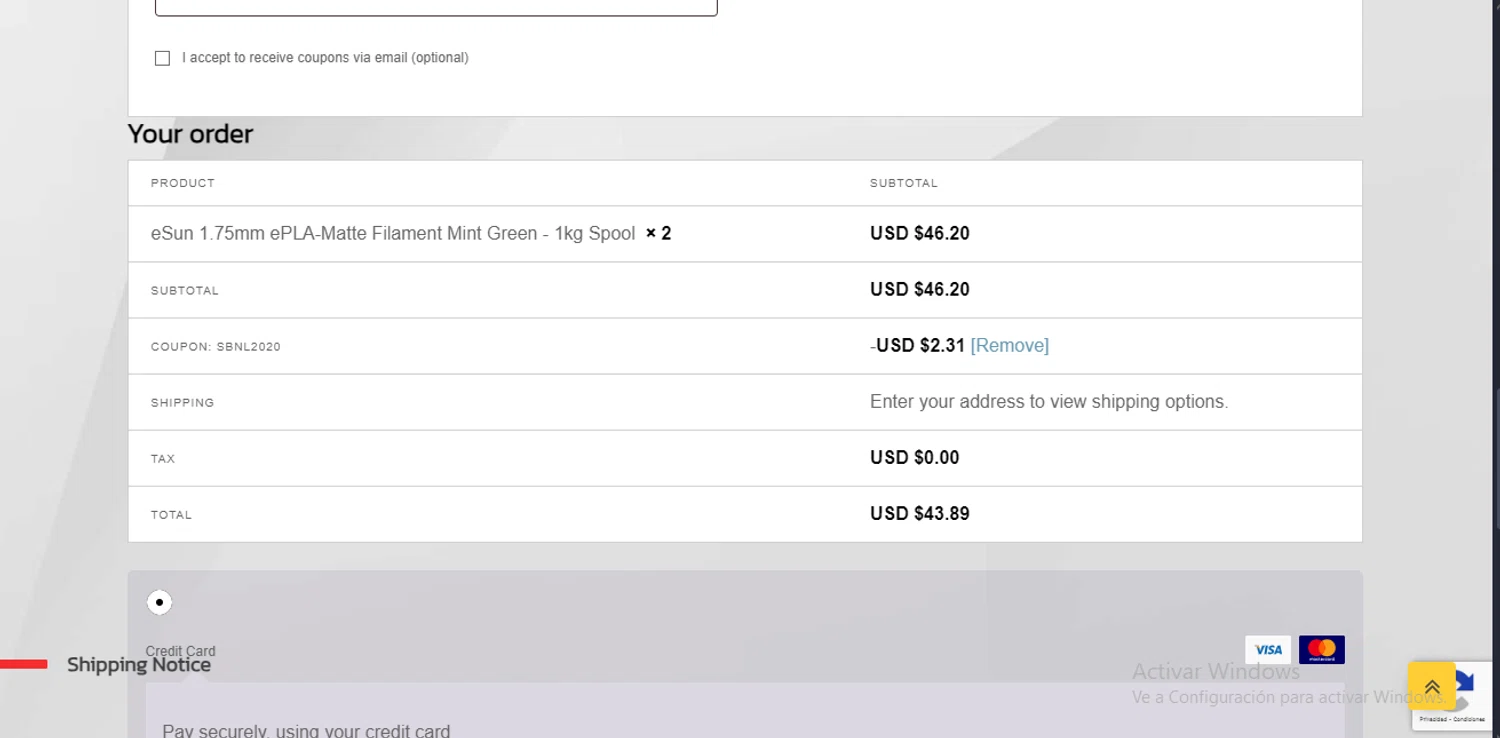The width and height of the screenshot is (1500, 738).
Task: Click the quantity × 2 text
Action: (x=658, y=233)
